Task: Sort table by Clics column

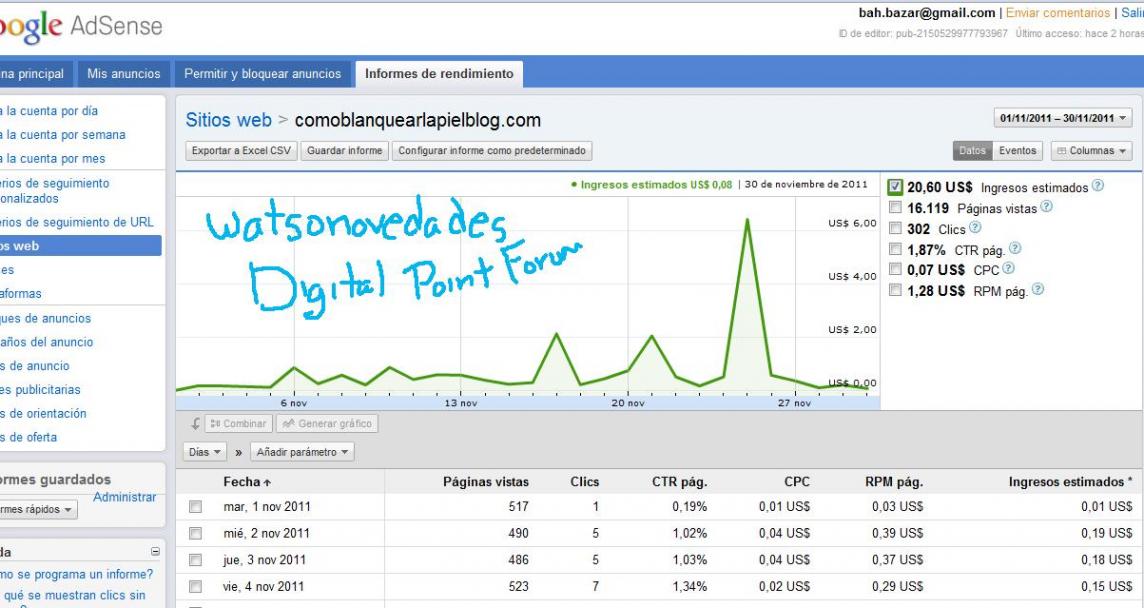Action: pos(584,482)
